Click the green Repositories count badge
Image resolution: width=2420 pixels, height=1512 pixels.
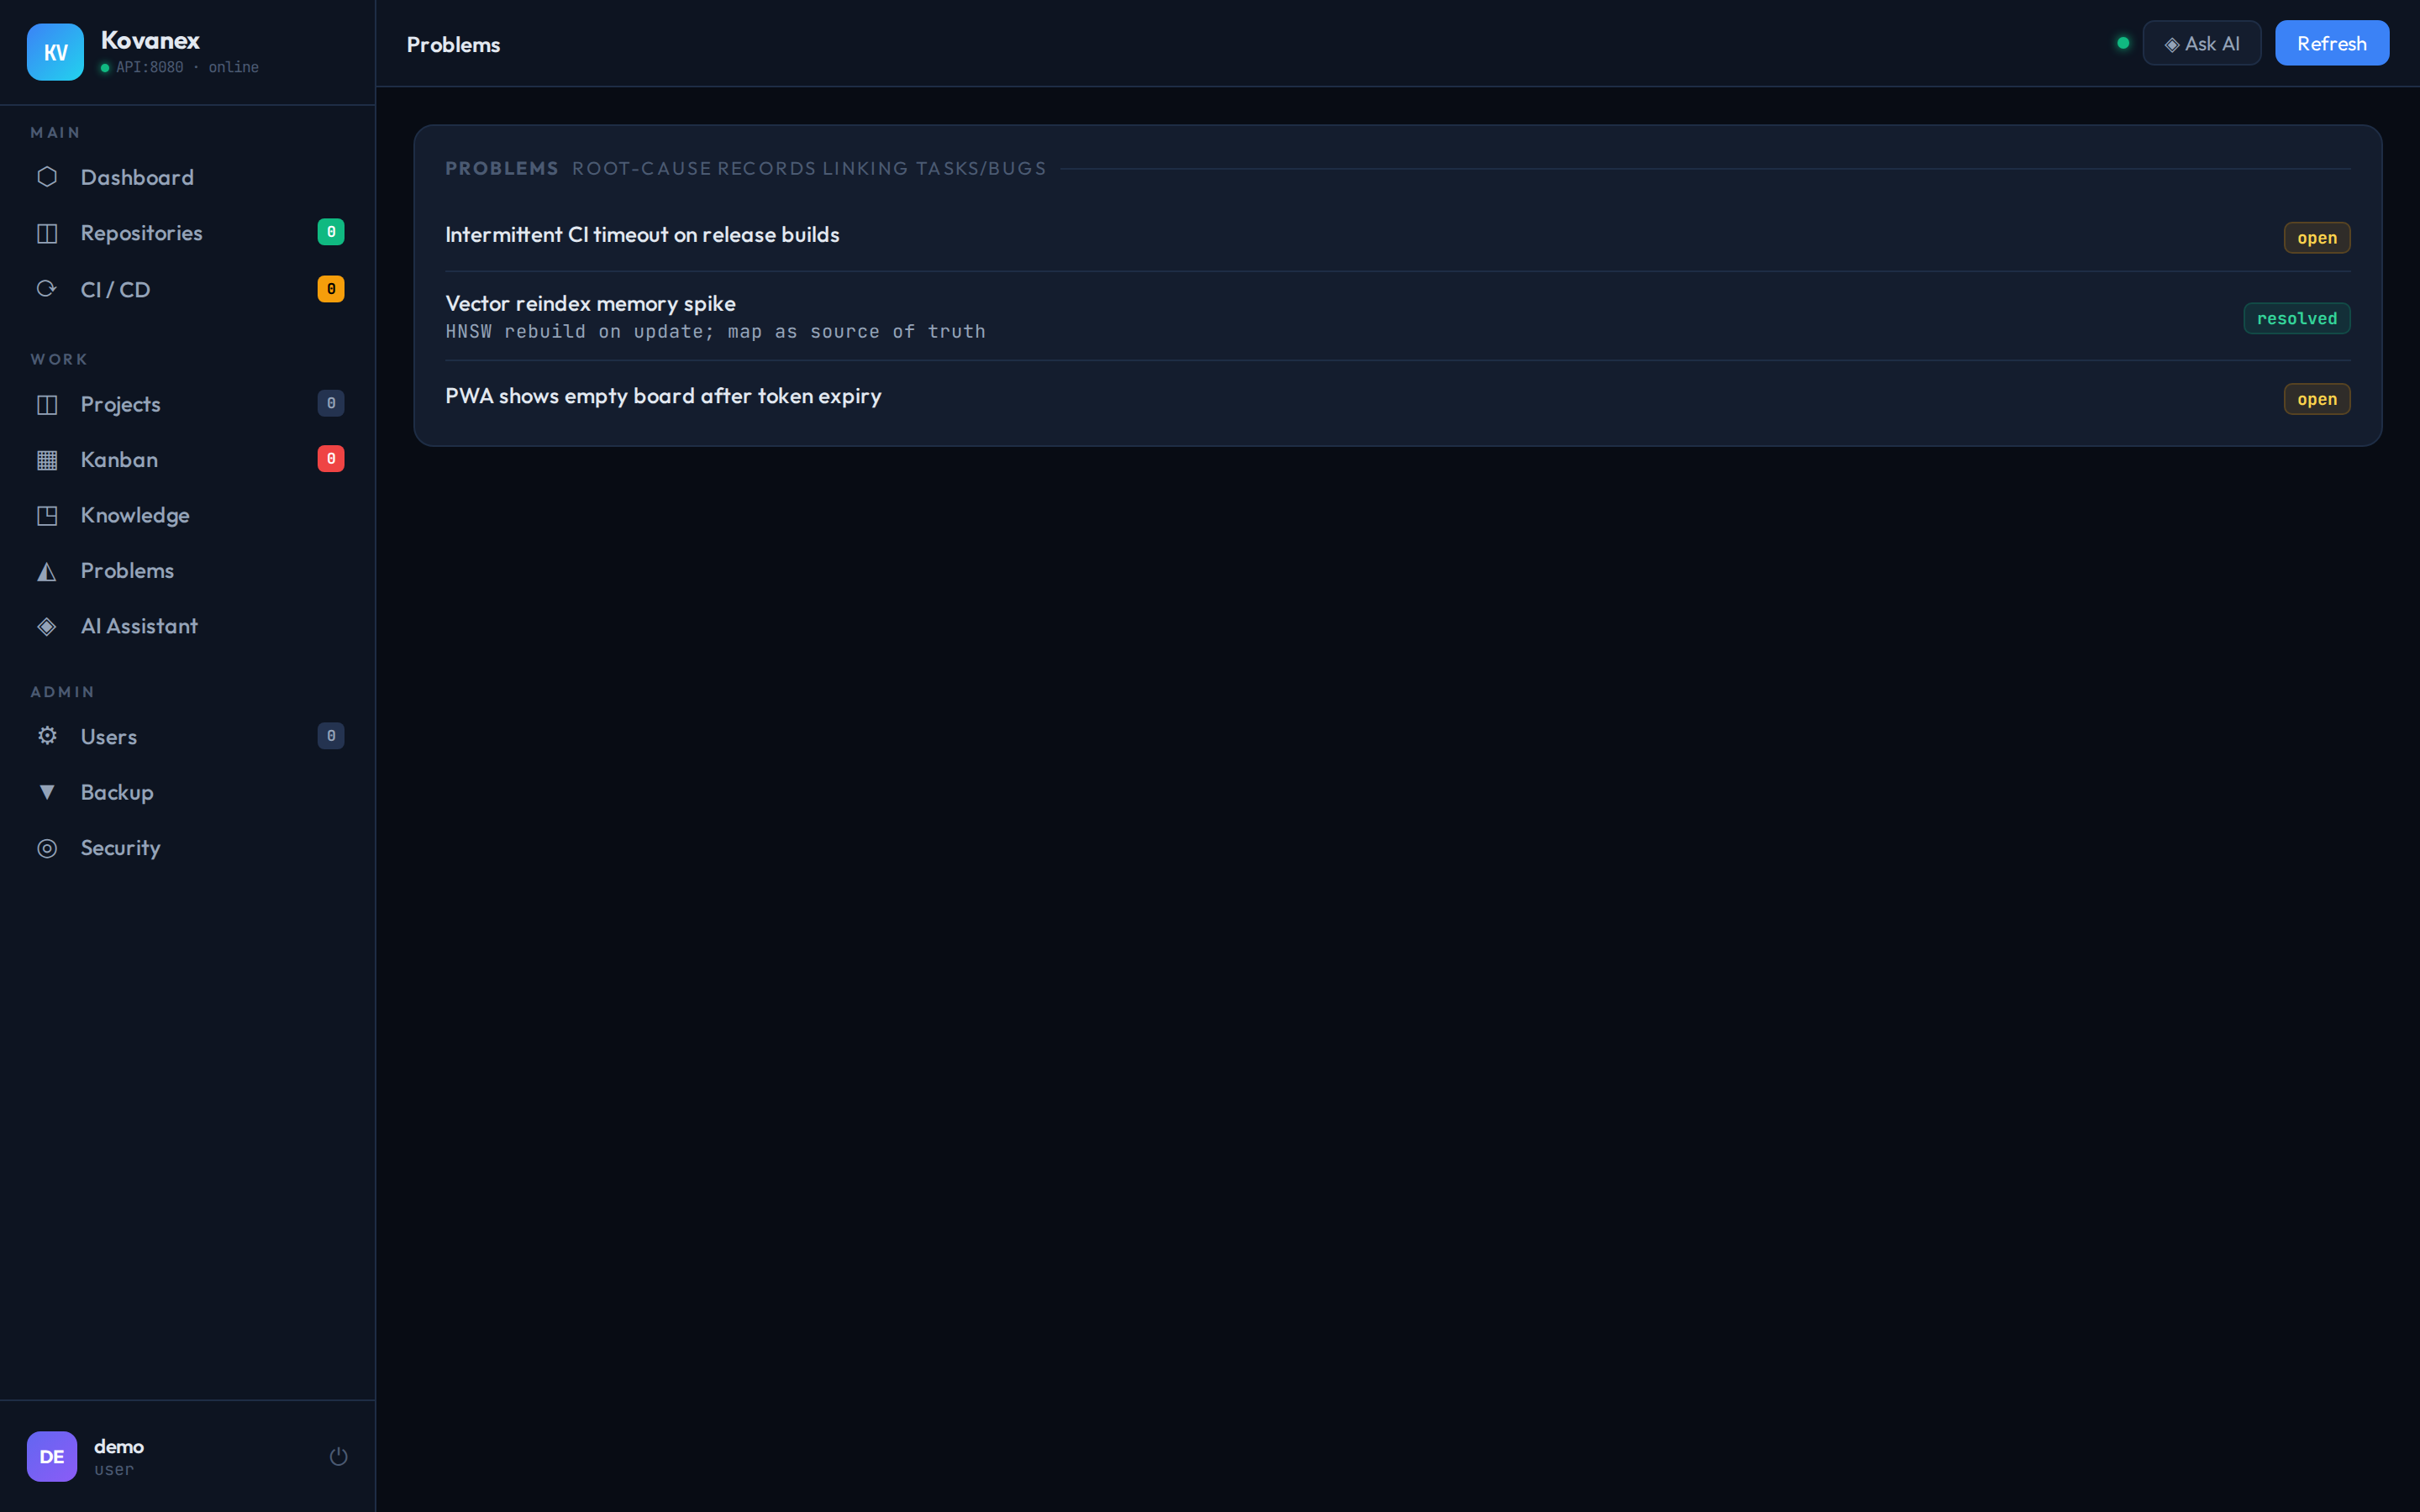331,232
